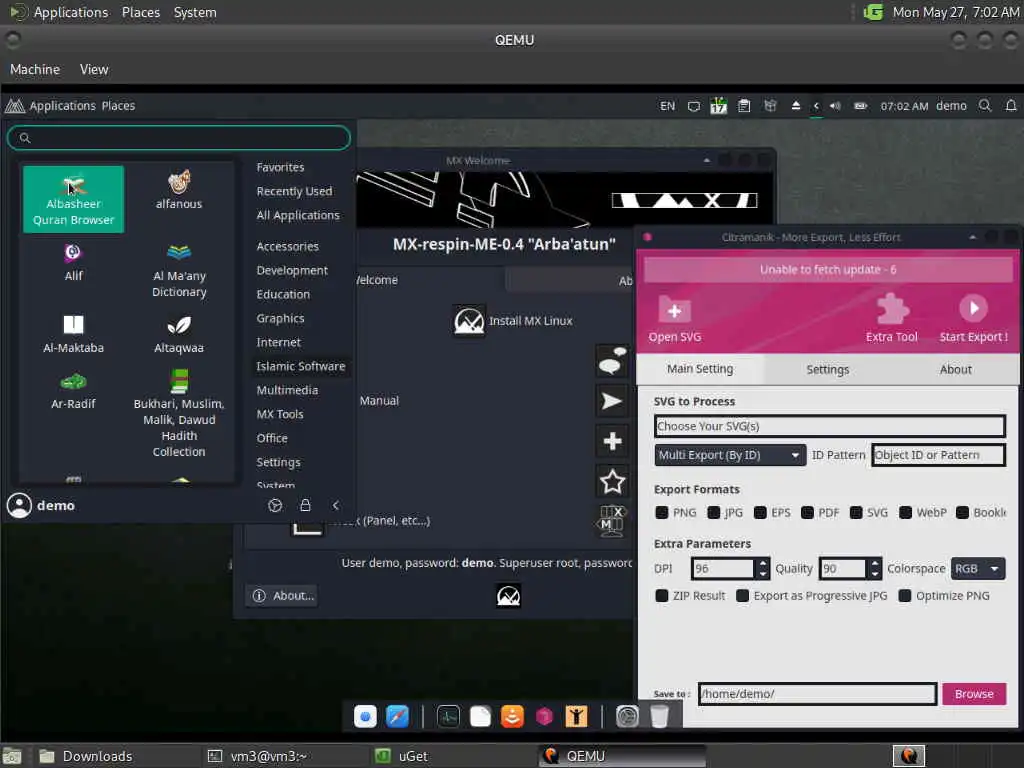Decrease the Quality spinner value
The width and height of the screenshot is (1024, 768).
(876, 574)
